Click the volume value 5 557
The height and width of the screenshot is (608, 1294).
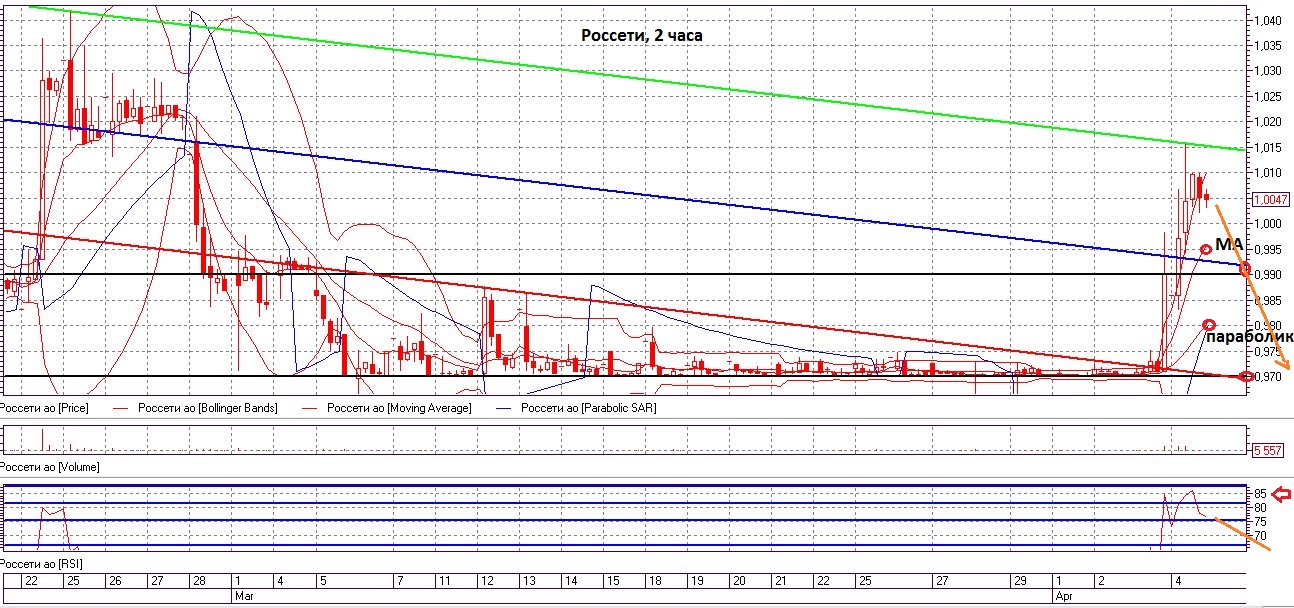1268,451
